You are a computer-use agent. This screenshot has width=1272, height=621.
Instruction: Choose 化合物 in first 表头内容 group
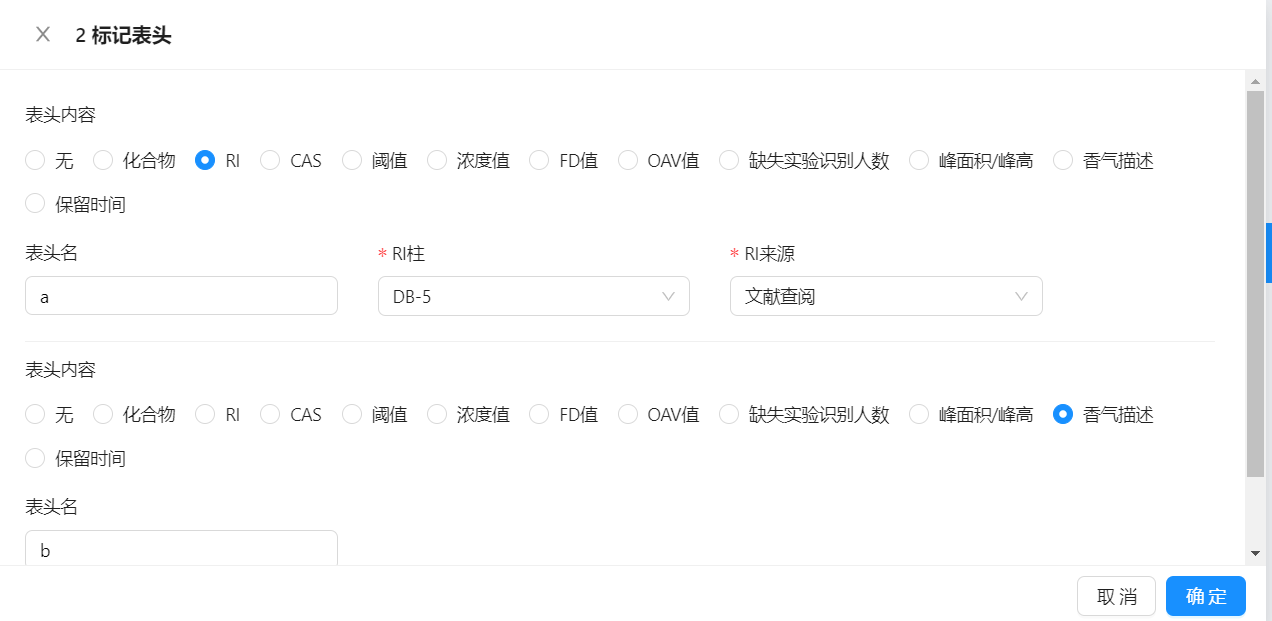point(102,160)
